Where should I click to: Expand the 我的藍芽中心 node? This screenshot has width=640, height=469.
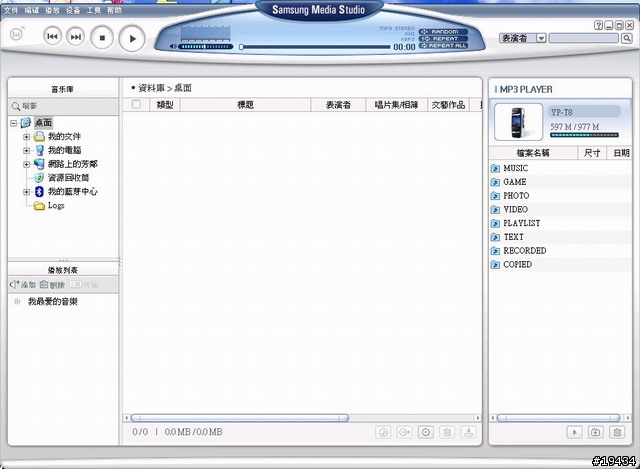27,192
